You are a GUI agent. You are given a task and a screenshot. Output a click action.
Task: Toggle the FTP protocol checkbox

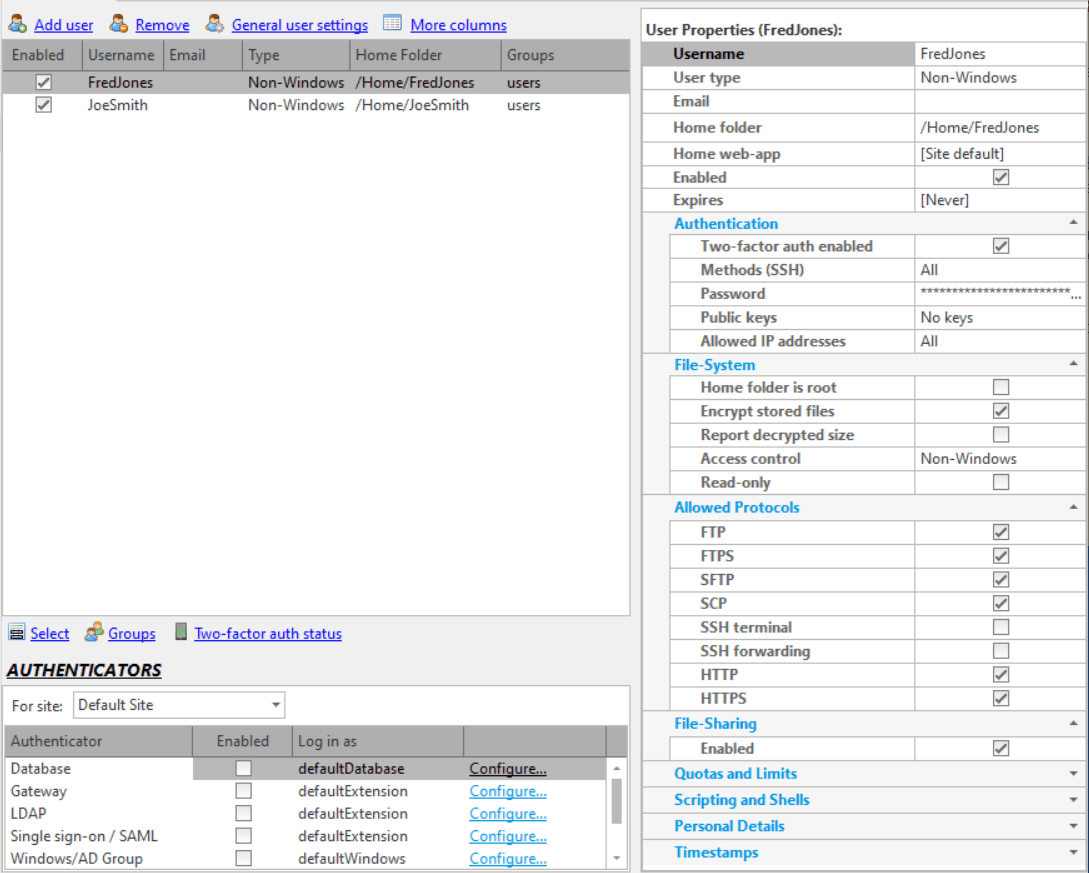click(1001, 532)
